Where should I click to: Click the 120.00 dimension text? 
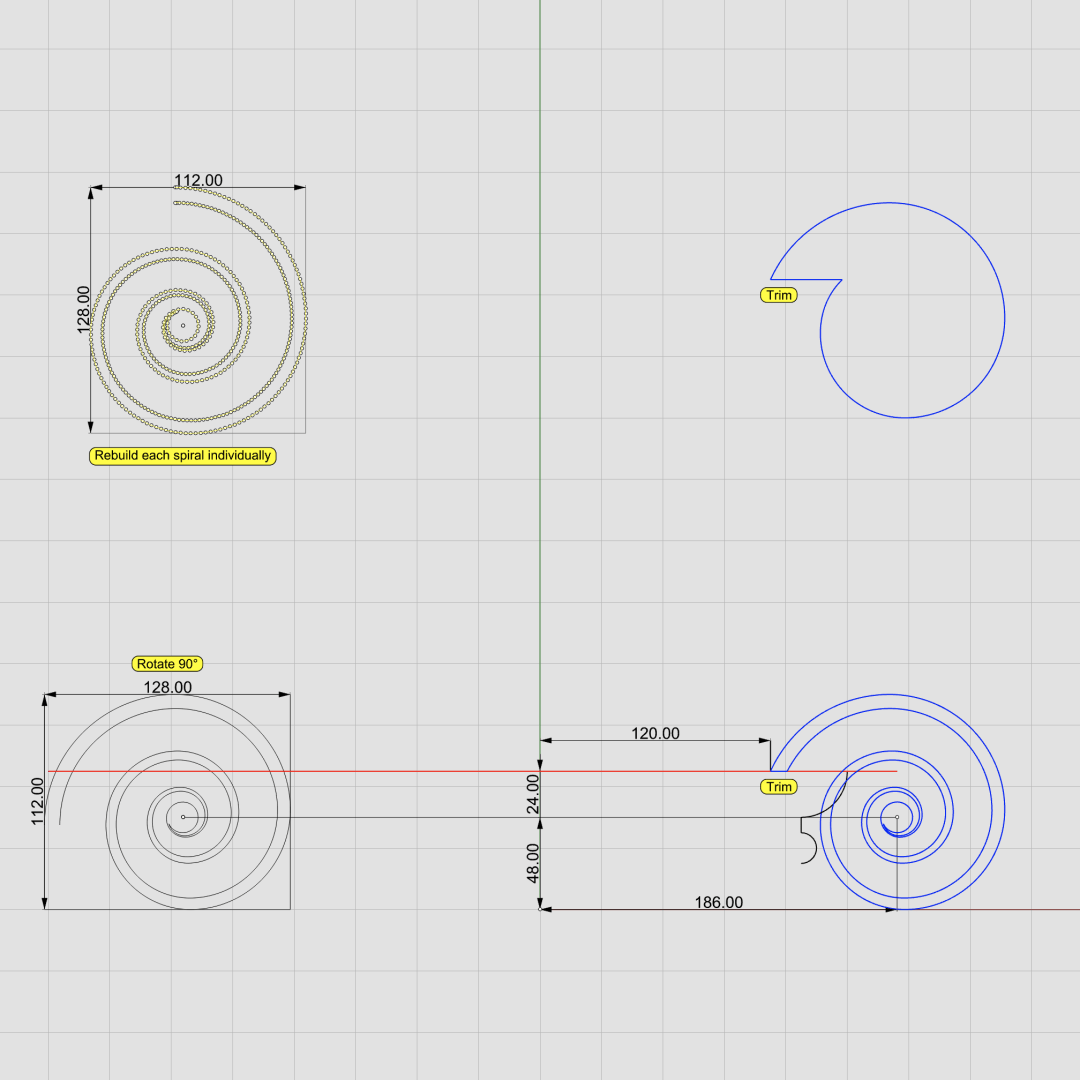click(x=655, y=734)
